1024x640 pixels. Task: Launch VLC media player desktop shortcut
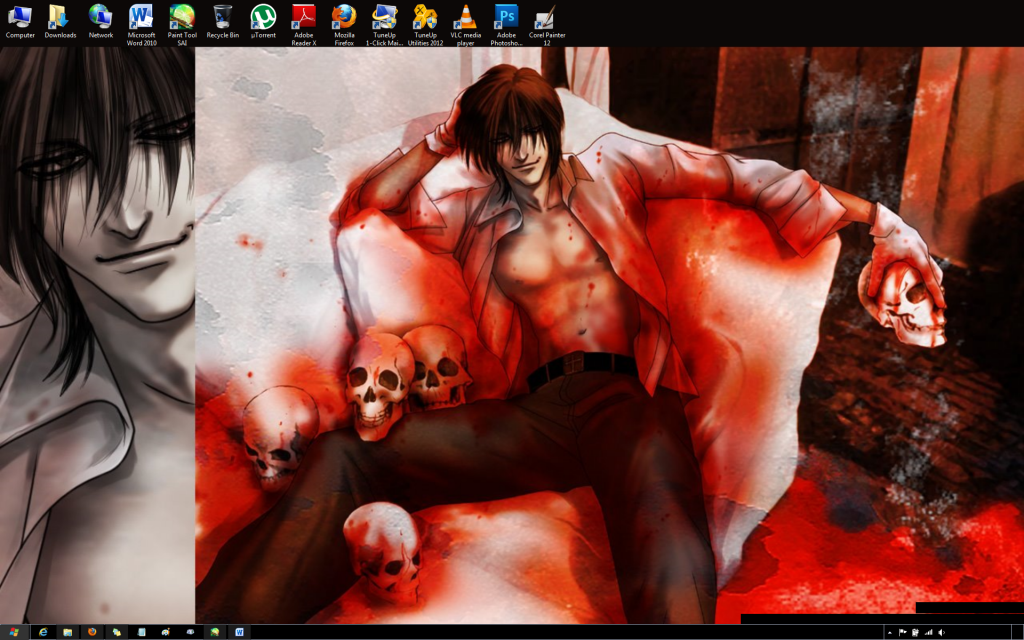coord(466,25)
